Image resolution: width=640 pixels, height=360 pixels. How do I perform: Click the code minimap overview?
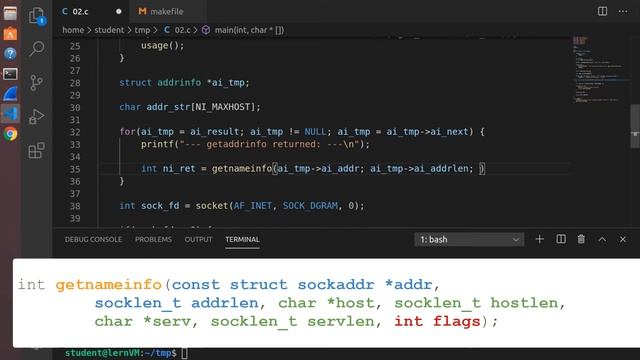600,69
